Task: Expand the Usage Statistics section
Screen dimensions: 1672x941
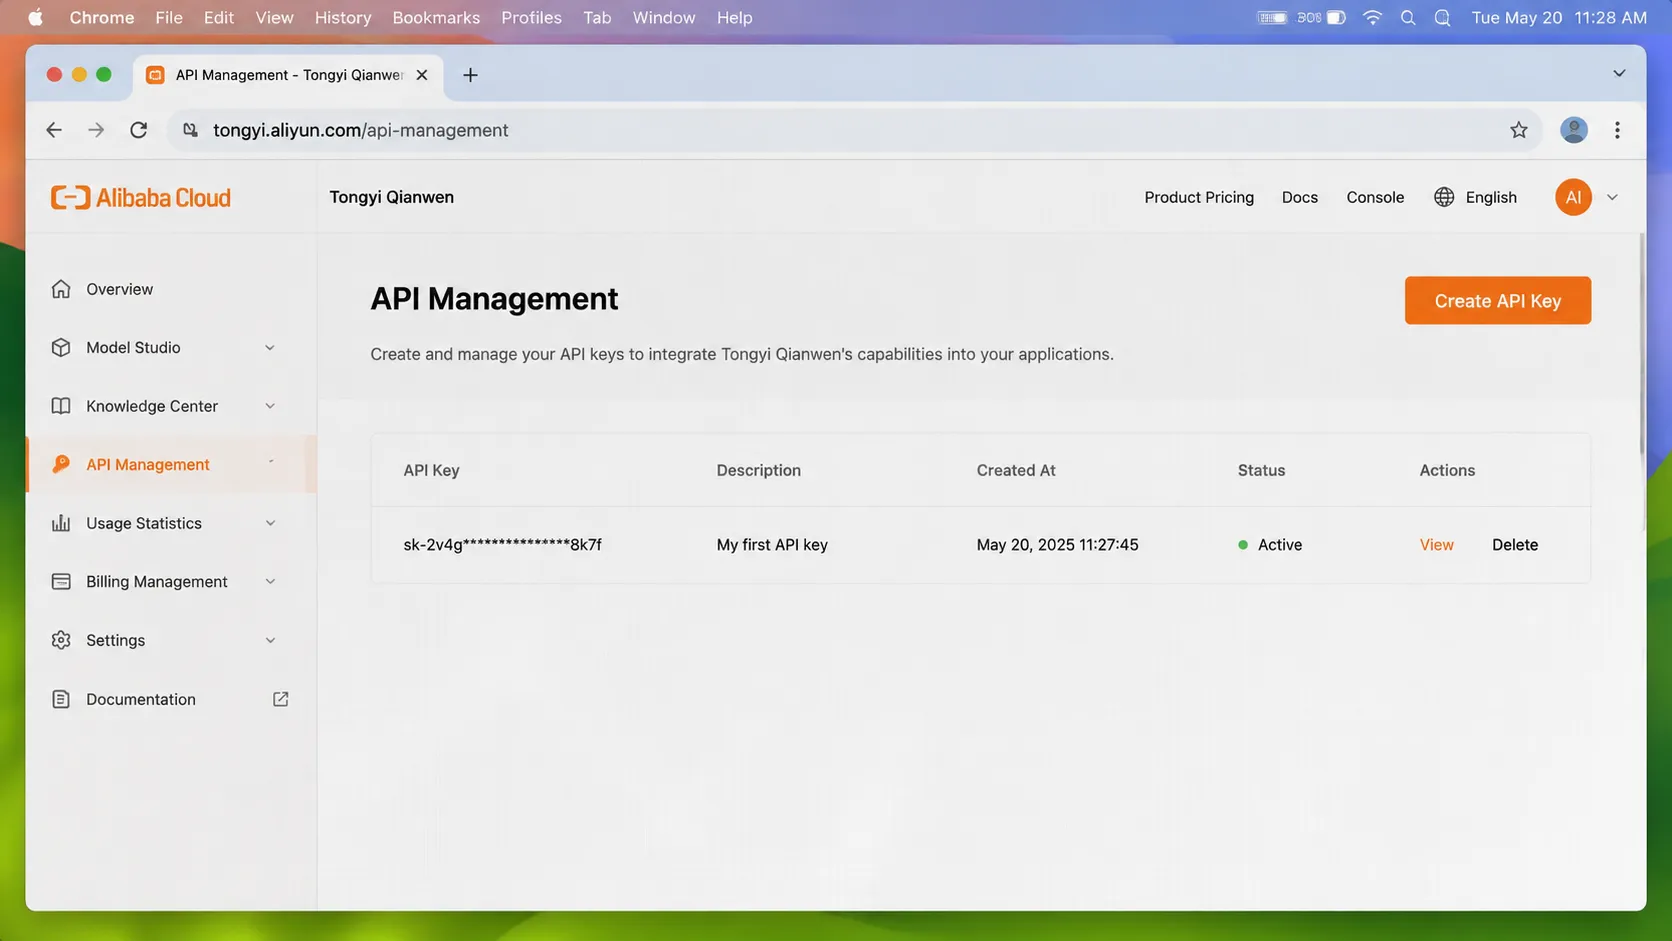Action: [x=270, y=523]
